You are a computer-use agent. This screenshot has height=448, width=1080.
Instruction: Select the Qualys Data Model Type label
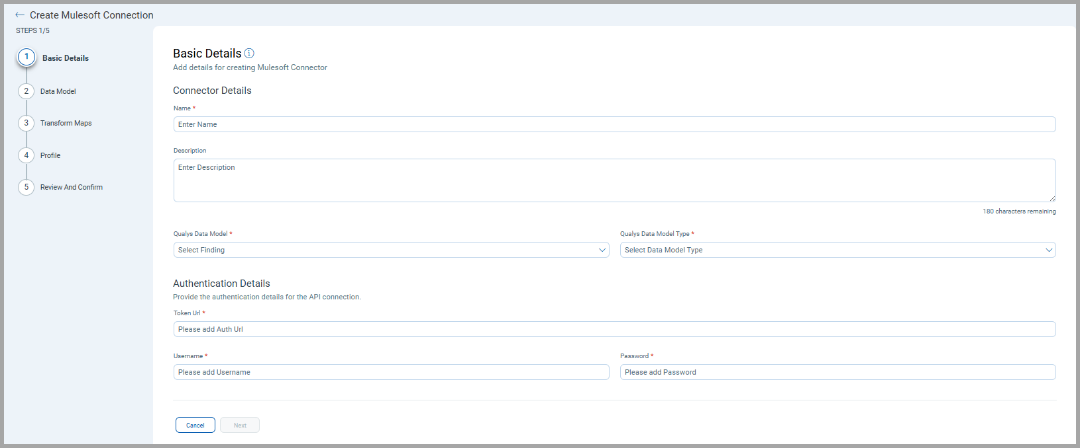(655, 234)
